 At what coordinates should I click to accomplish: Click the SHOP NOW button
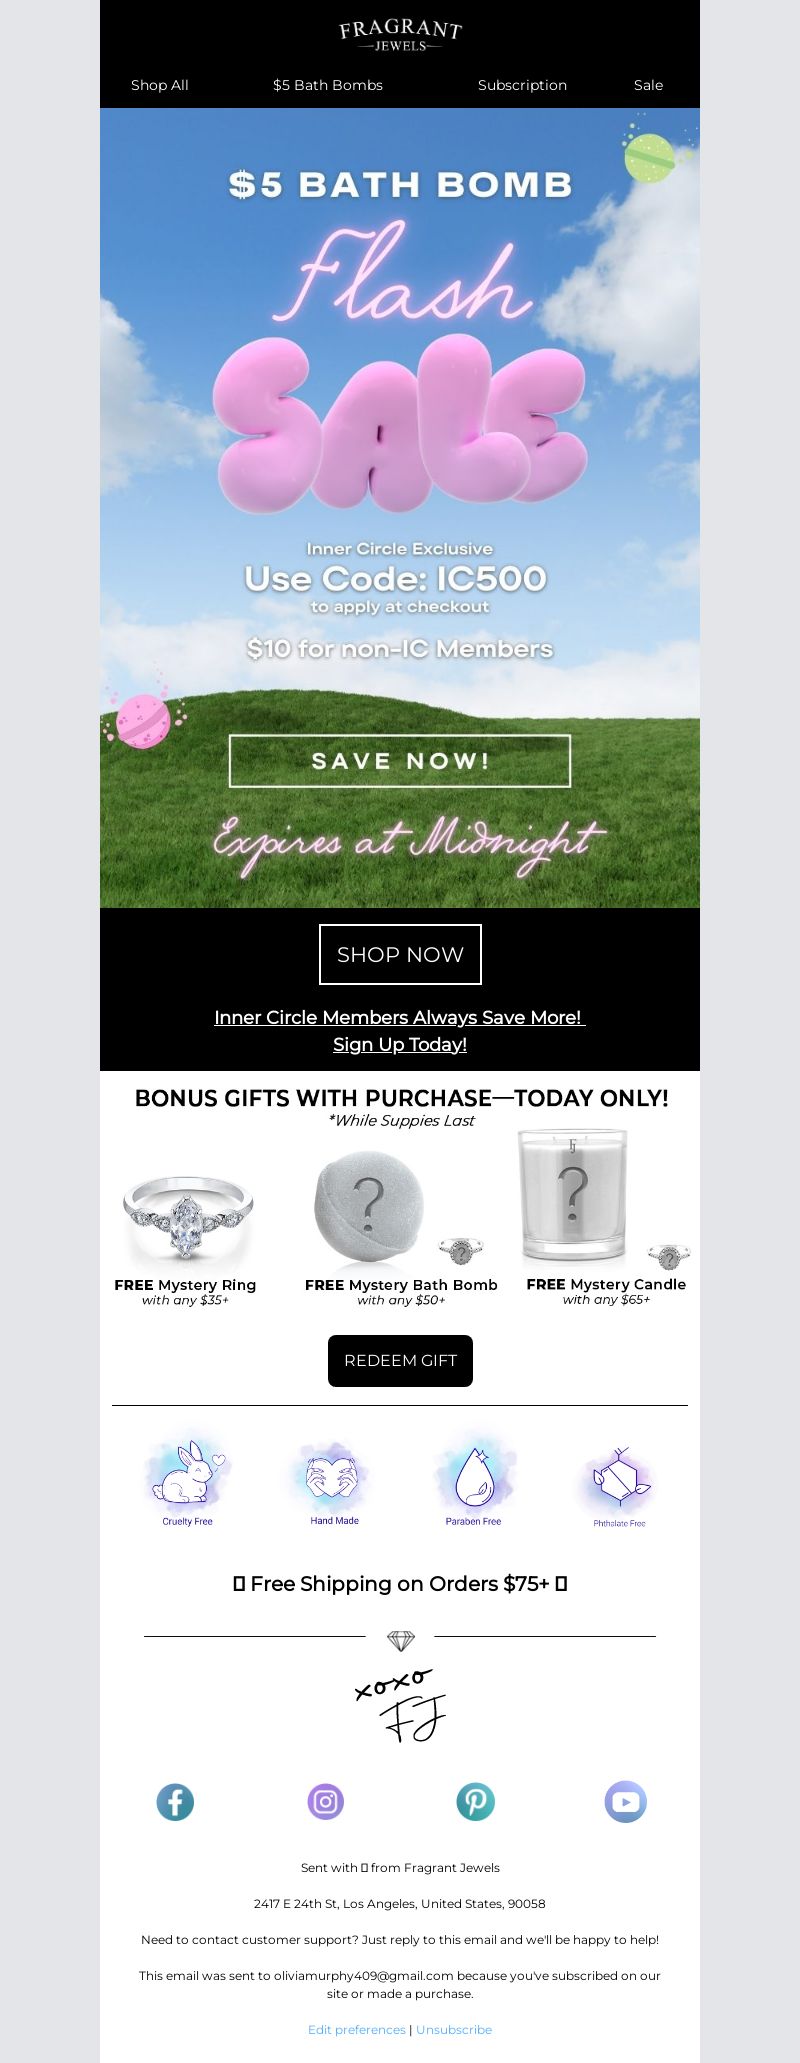tap(400, 954)
